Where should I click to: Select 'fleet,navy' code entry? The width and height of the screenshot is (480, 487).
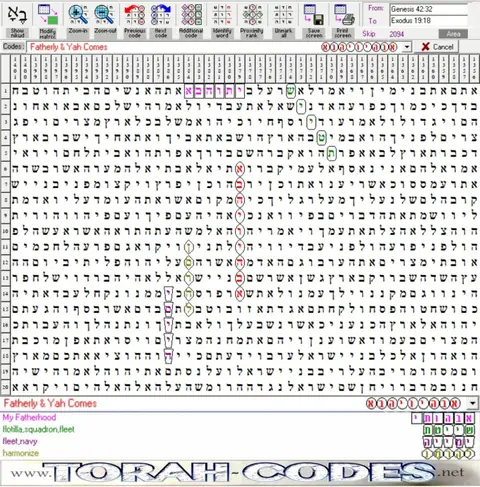pyautogui.click(x=20, y=441)
